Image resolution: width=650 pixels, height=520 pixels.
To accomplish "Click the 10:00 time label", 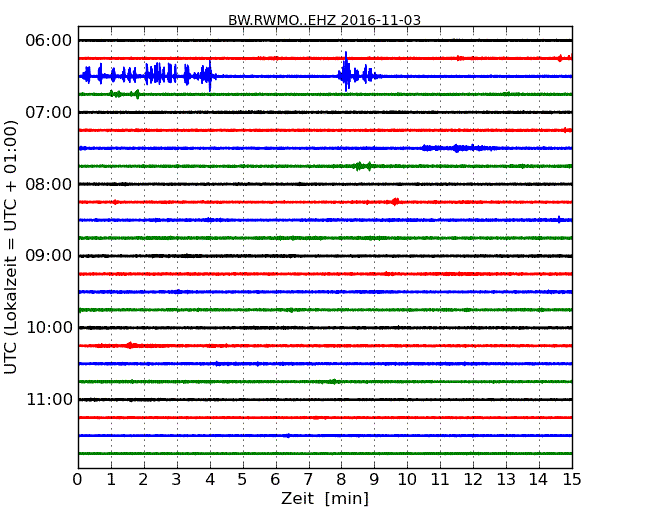I will point(49,328).
